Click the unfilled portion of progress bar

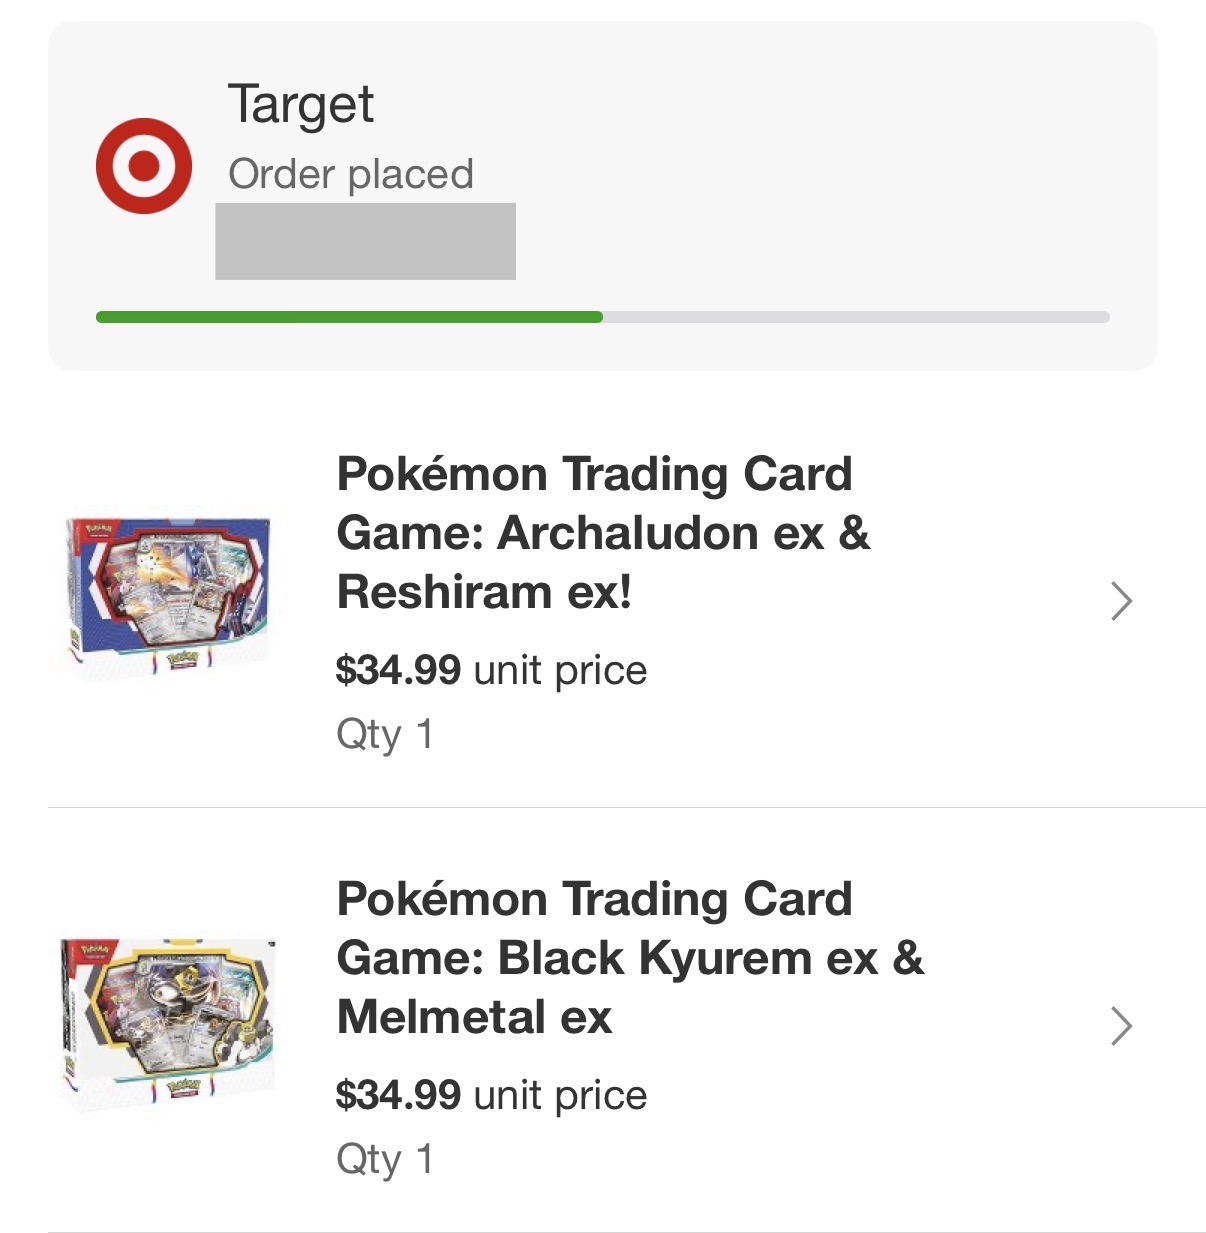tap(856, 317)
